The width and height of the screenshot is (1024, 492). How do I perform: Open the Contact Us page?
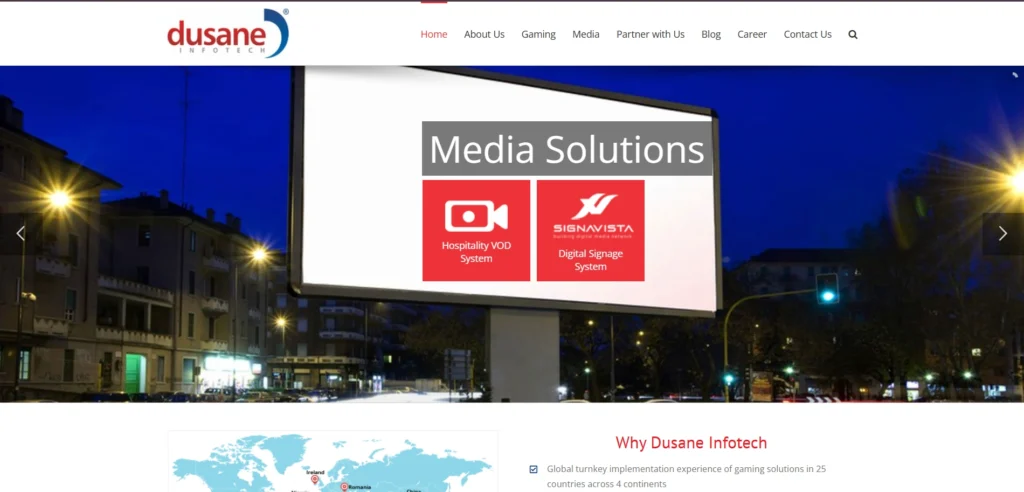808,35
